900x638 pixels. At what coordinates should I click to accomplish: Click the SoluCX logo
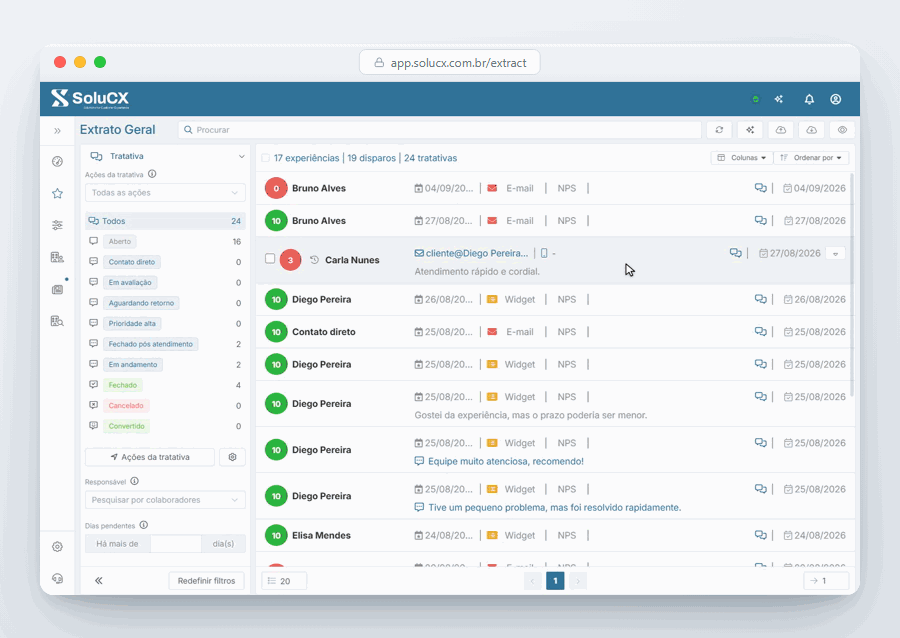click(x=90, y=98)
